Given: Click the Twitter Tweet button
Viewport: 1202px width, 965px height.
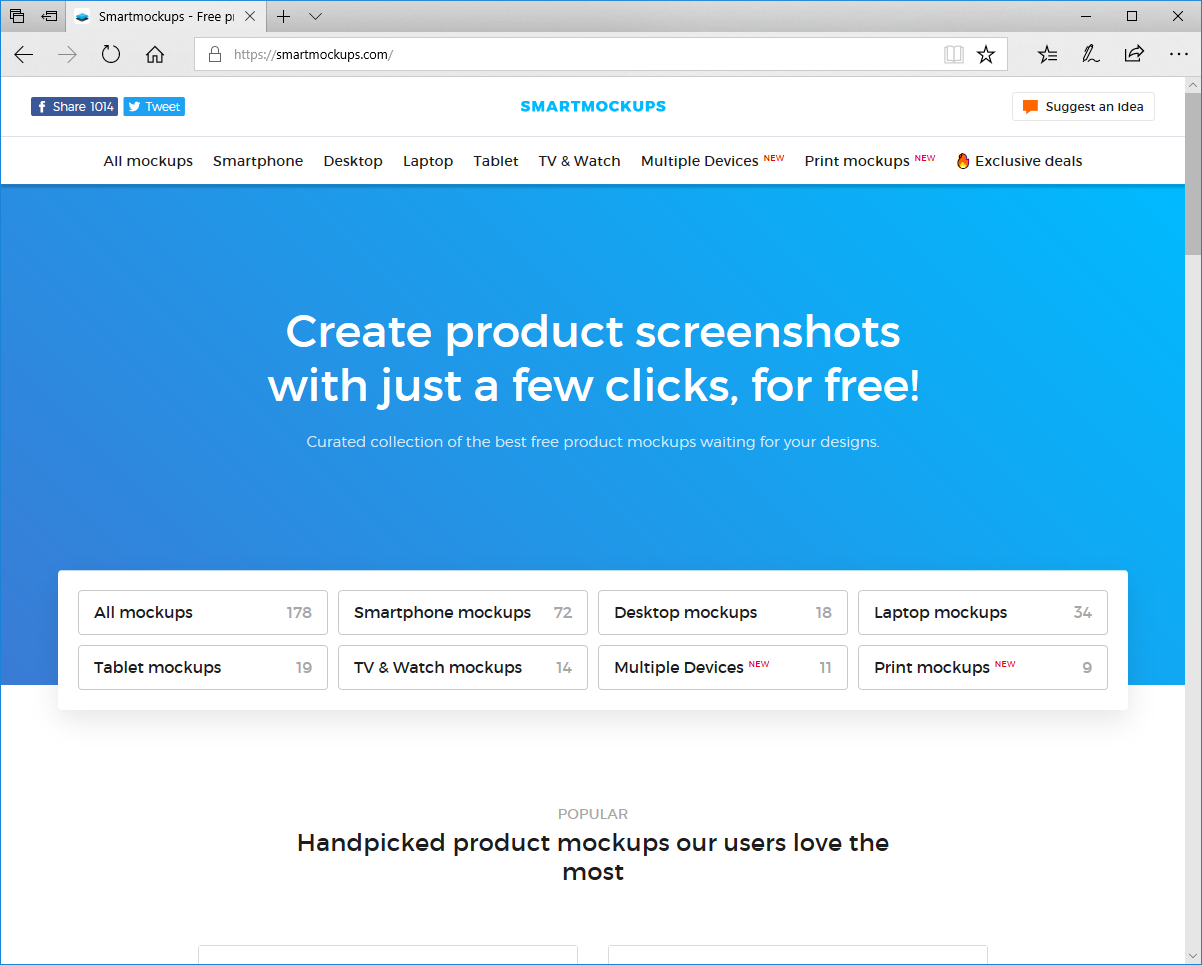Looking at the screenshot, I should (154, 107).
